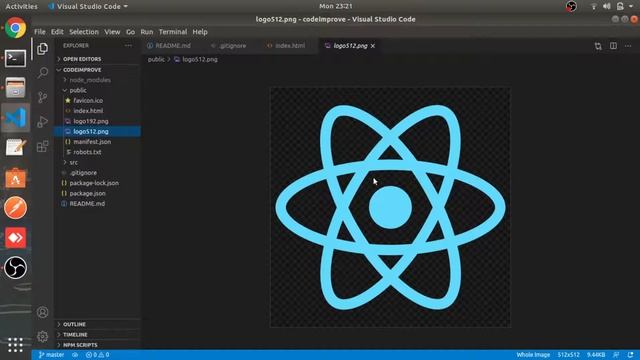640x360 pixels.
Task: Open the Search view in activity bar
Action: (42, 73)
